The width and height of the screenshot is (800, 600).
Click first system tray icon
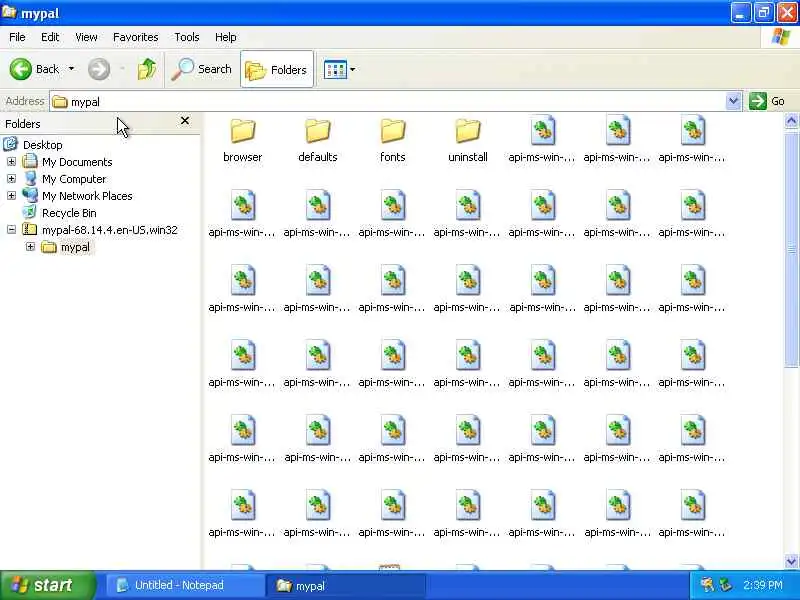(x=707, y=585)
